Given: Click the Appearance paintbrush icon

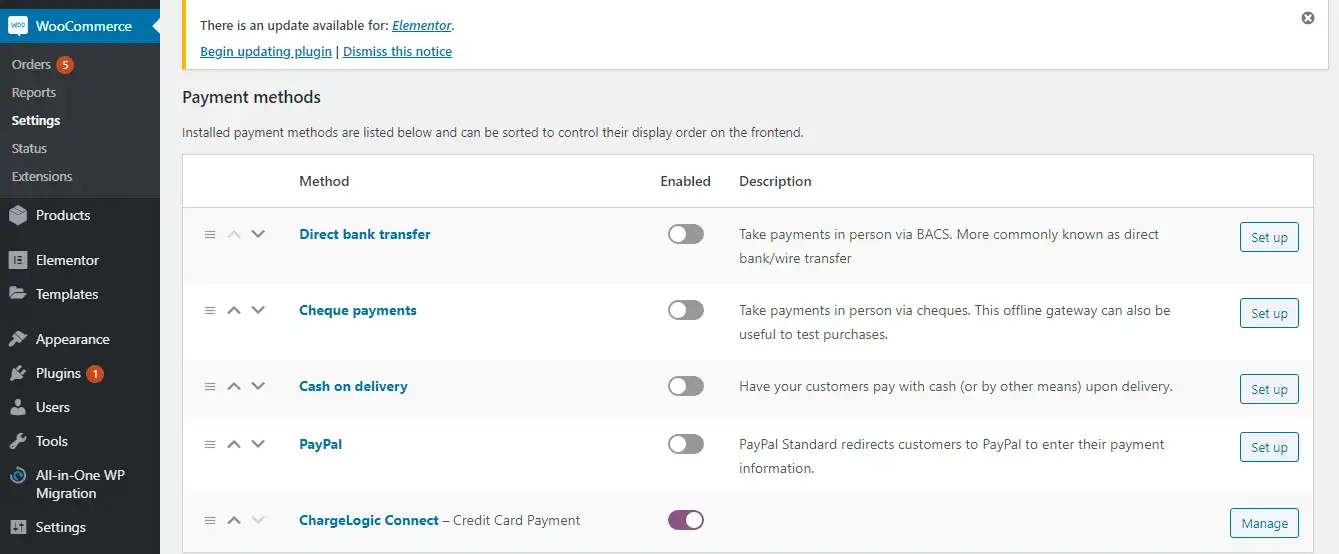Looking at the screenshot, I should (x=17, y=339).
